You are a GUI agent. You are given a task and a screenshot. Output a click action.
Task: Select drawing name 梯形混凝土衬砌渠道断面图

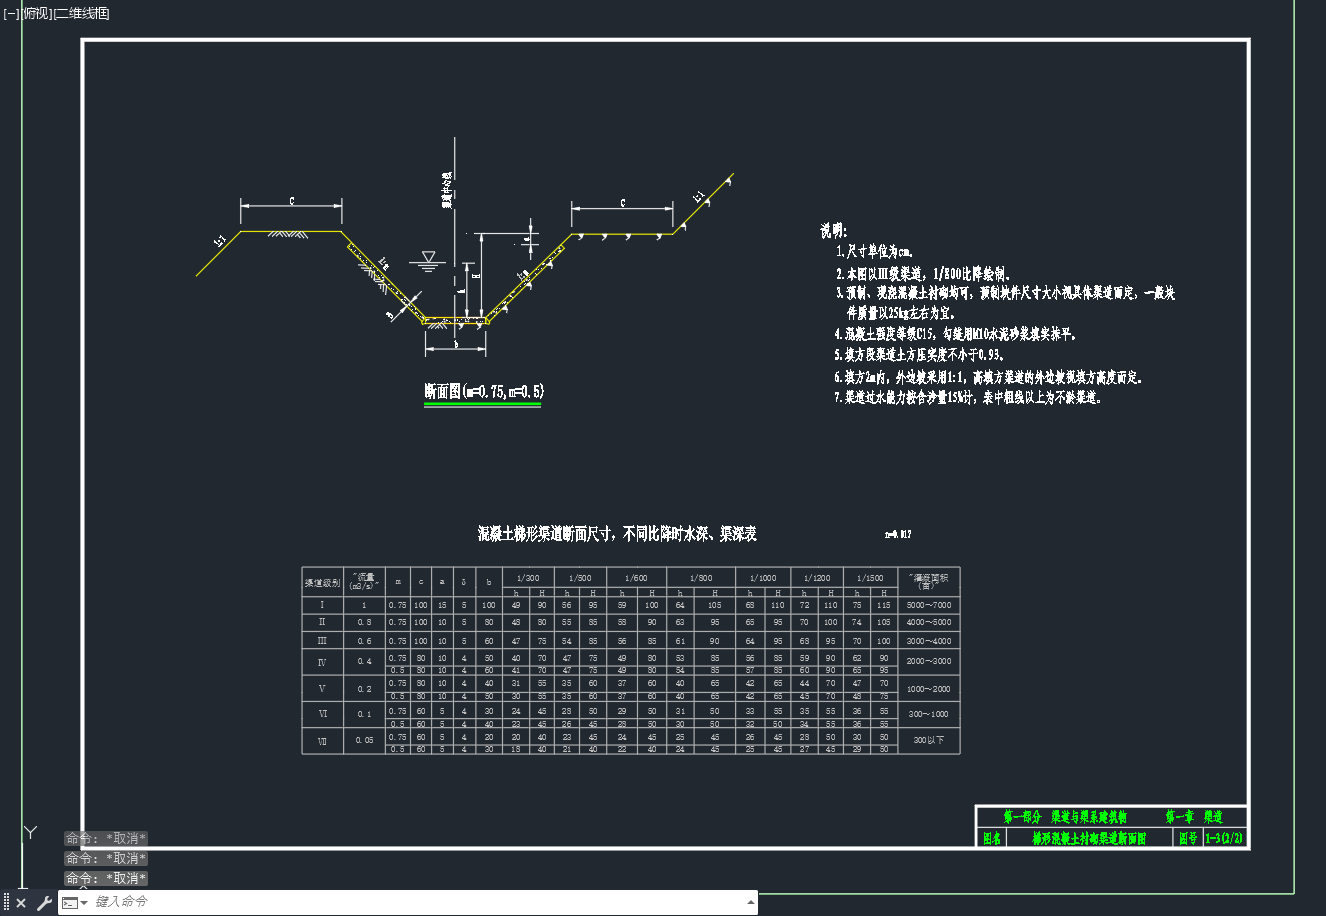pos(1089,838)
